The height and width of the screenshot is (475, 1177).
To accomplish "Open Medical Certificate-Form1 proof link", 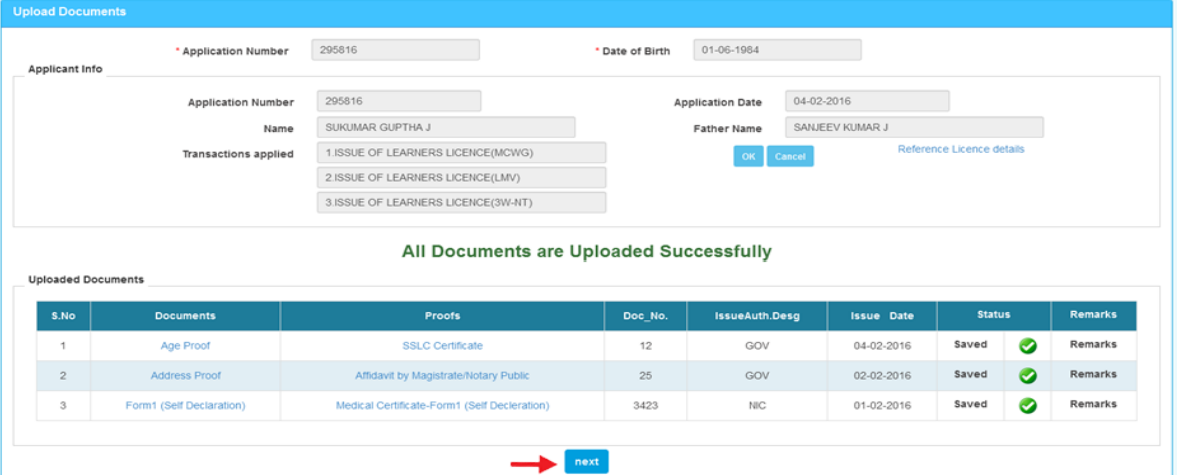I will [442, 406].
